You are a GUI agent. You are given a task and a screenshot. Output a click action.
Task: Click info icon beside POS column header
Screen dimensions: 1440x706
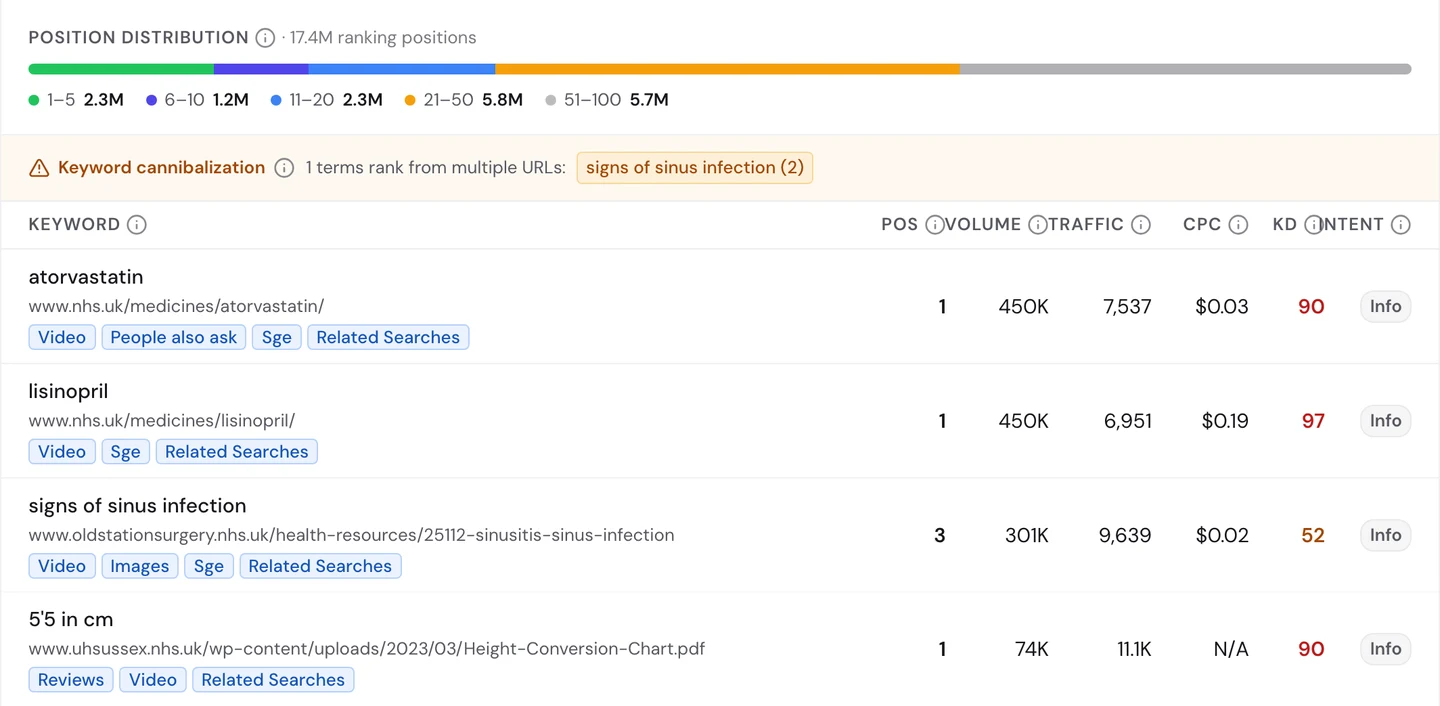coord(935,225)
